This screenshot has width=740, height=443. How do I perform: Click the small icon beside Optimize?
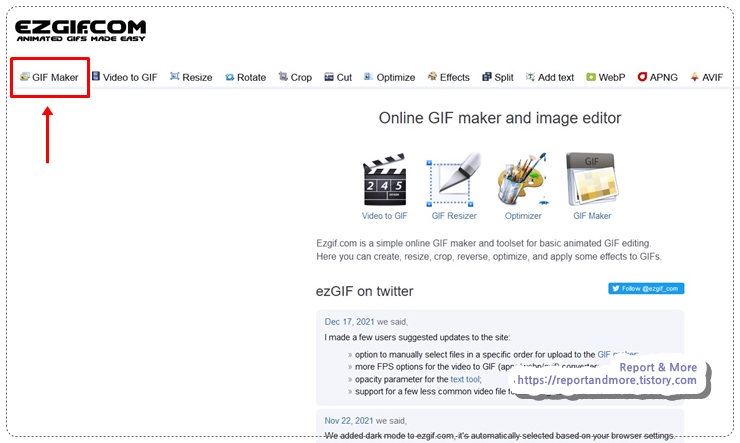tap(368, 76)
